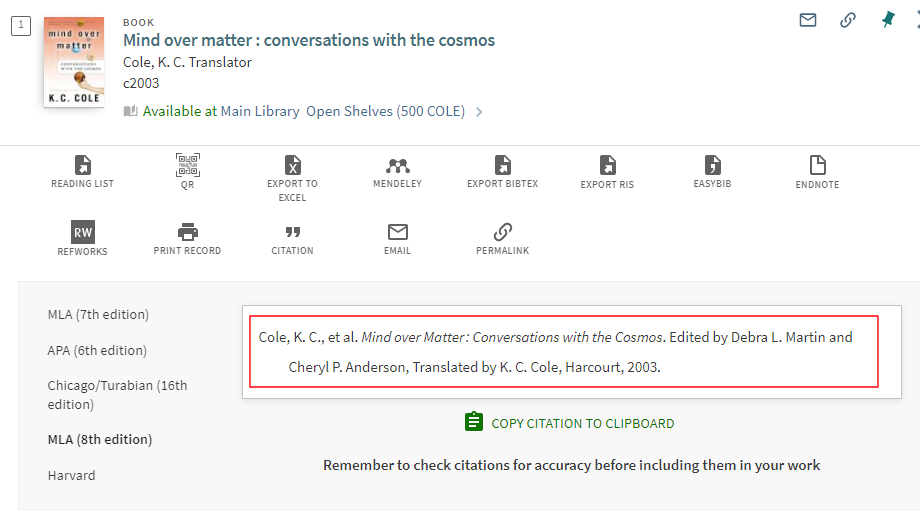Switch to APA (6th edition) style

[x=97, y=350]
